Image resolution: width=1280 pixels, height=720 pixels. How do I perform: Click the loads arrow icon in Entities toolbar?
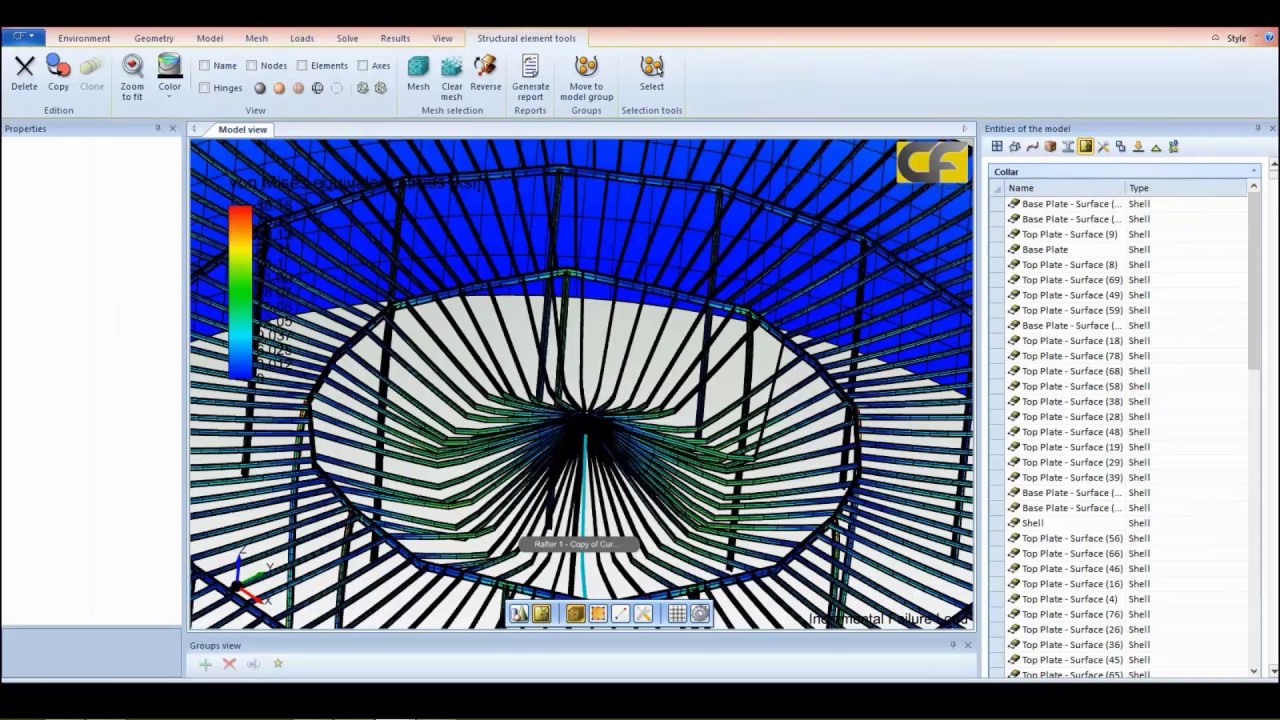click(1138, 147)
